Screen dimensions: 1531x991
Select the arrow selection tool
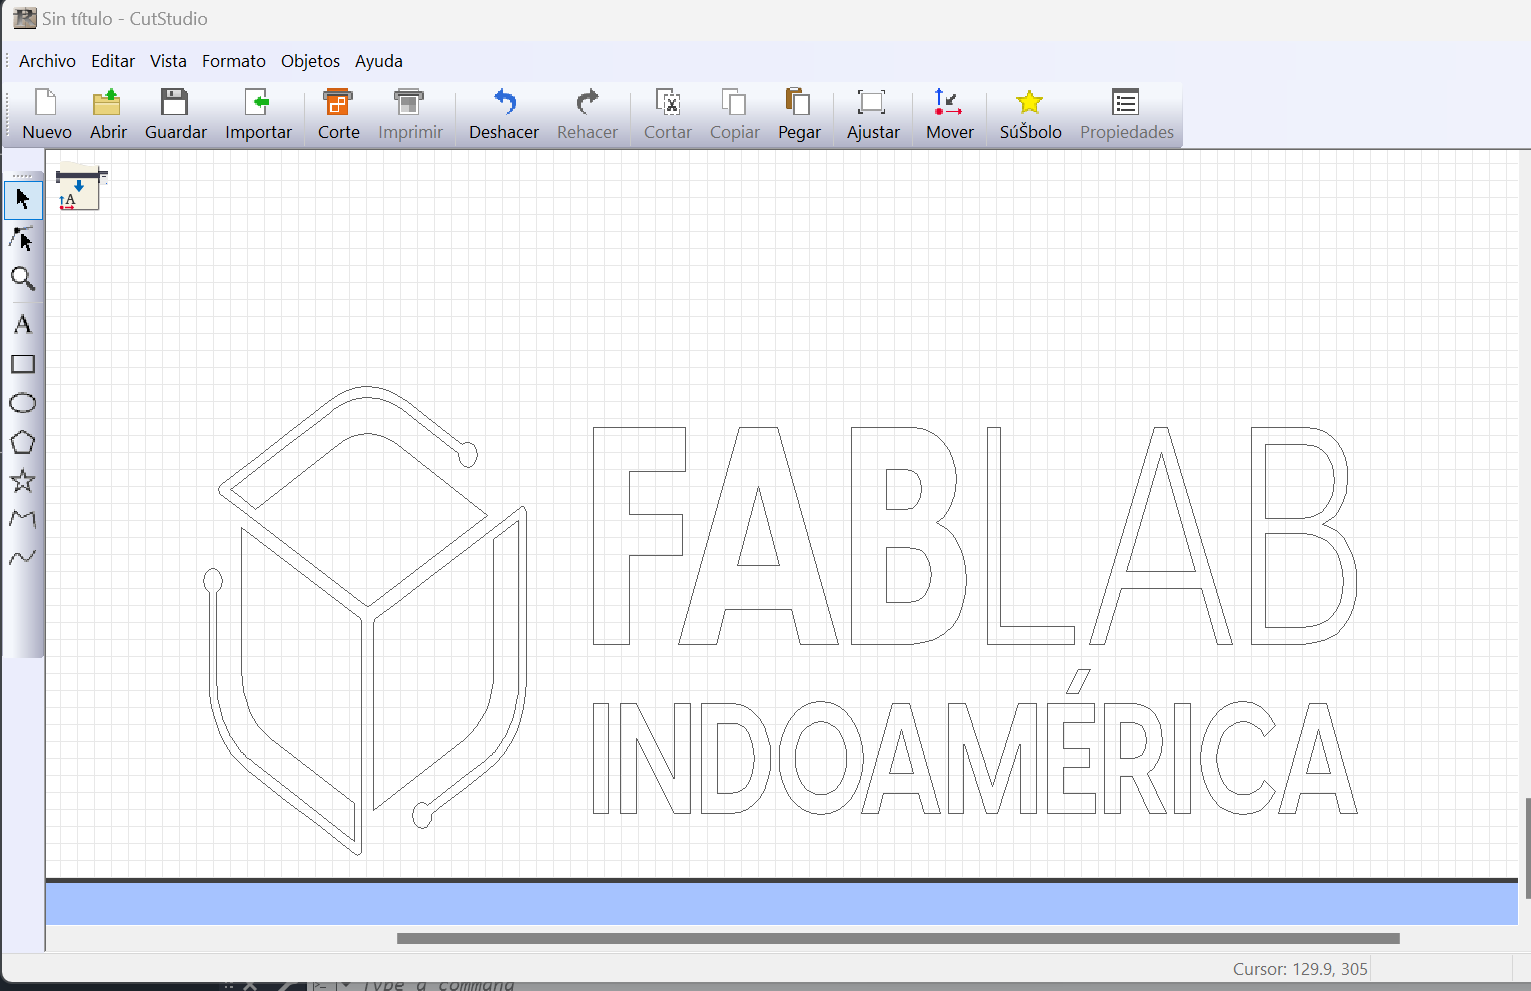pyautogui.click(x=23, y=200)
